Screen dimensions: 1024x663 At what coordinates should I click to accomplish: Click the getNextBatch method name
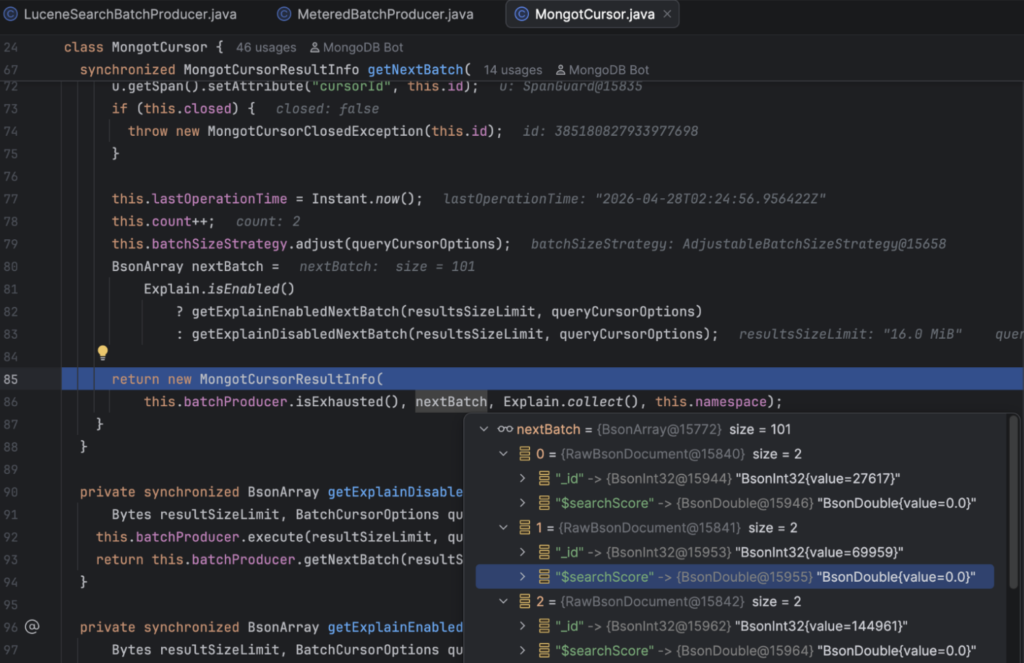coord(415,70)
